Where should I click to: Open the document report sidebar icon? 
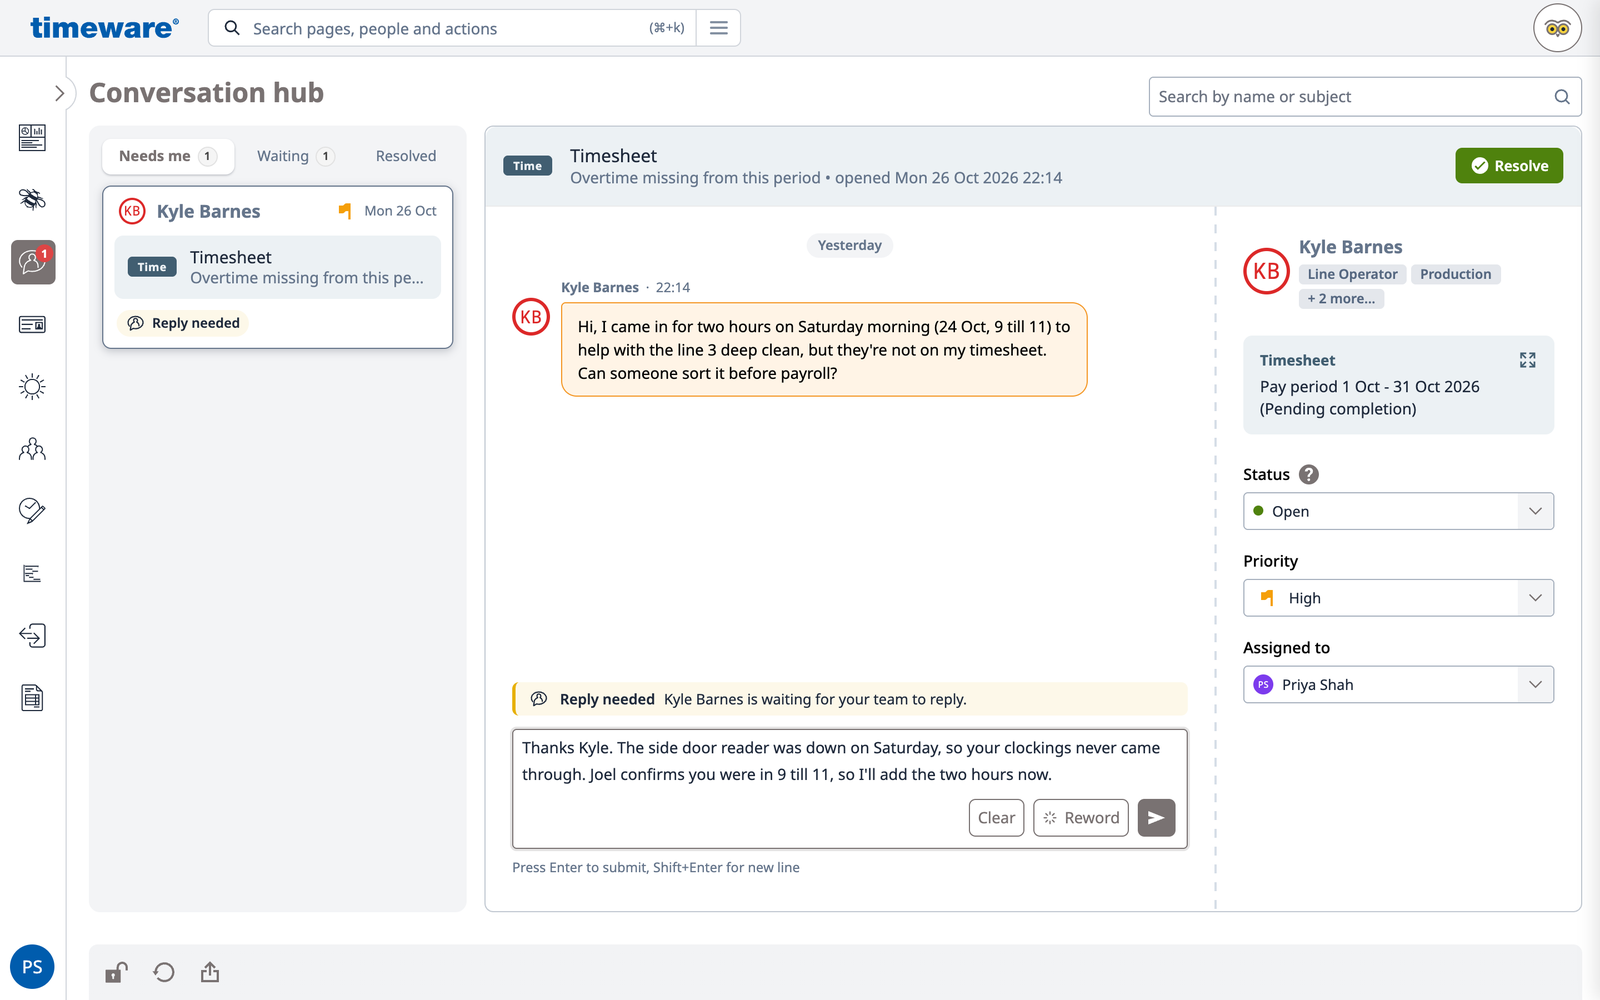pos(32,698)
